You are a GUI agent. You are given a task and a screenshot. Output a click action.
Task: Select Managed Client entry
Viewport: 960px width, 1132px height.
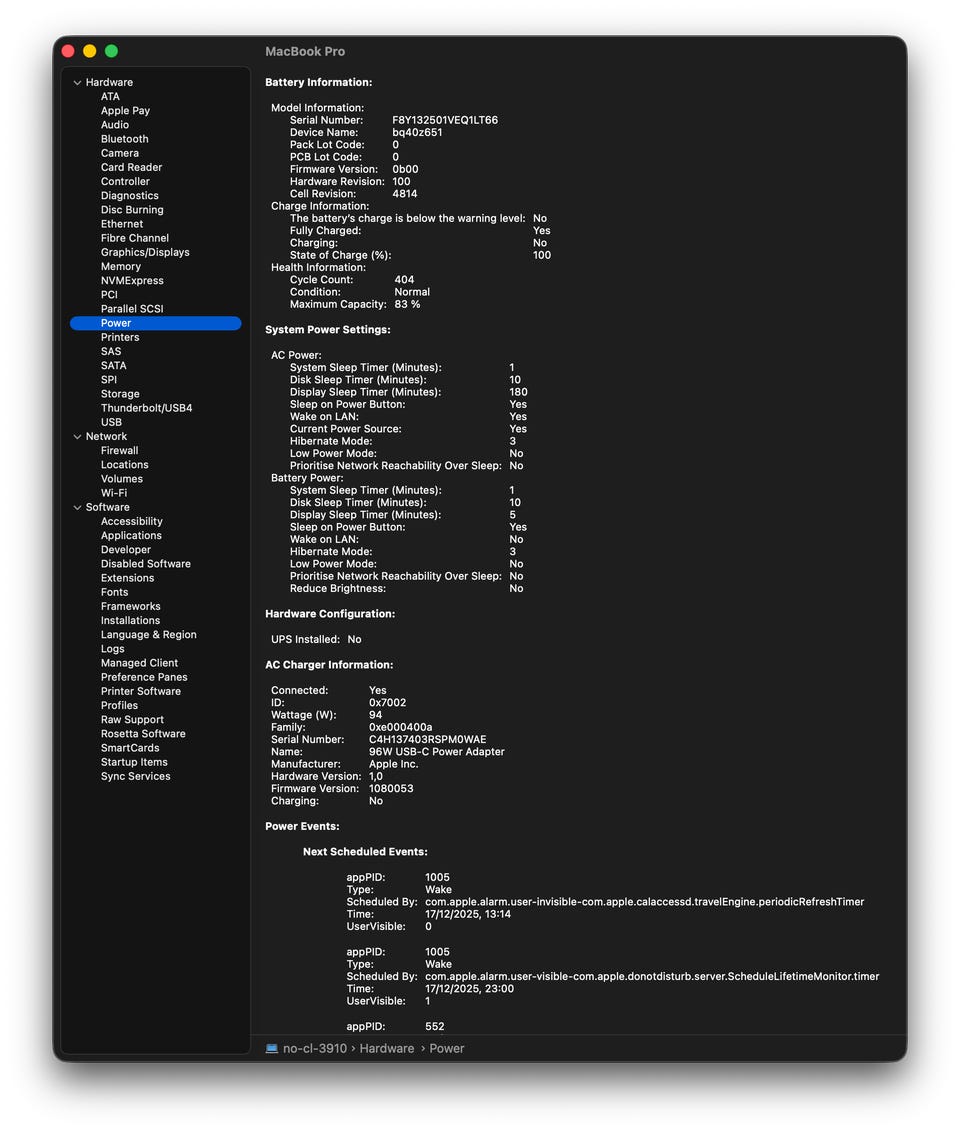[x=139, y=663]
